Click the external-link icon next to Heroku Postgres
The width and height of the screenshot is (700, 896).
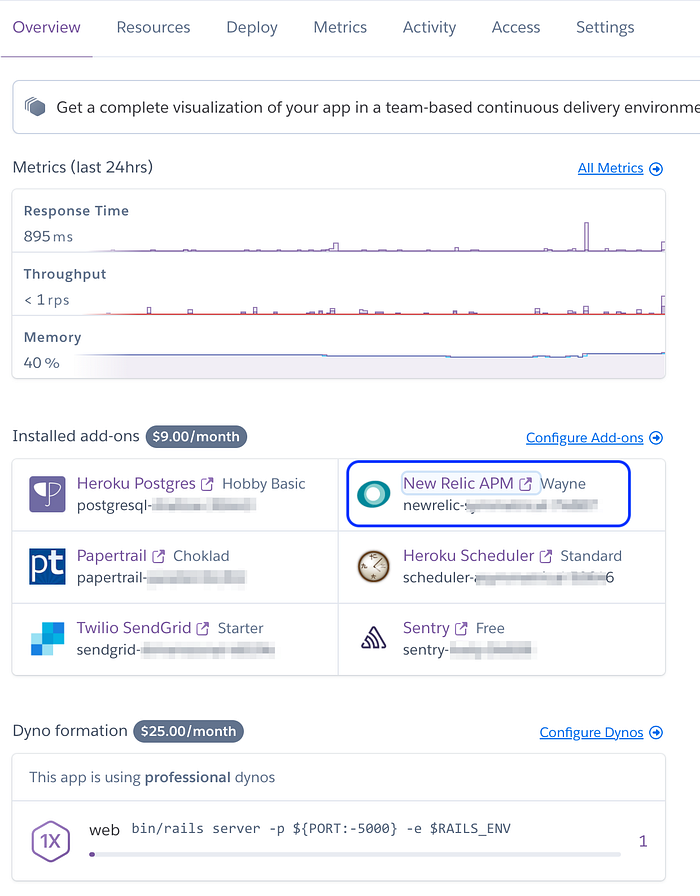point(207,484)
